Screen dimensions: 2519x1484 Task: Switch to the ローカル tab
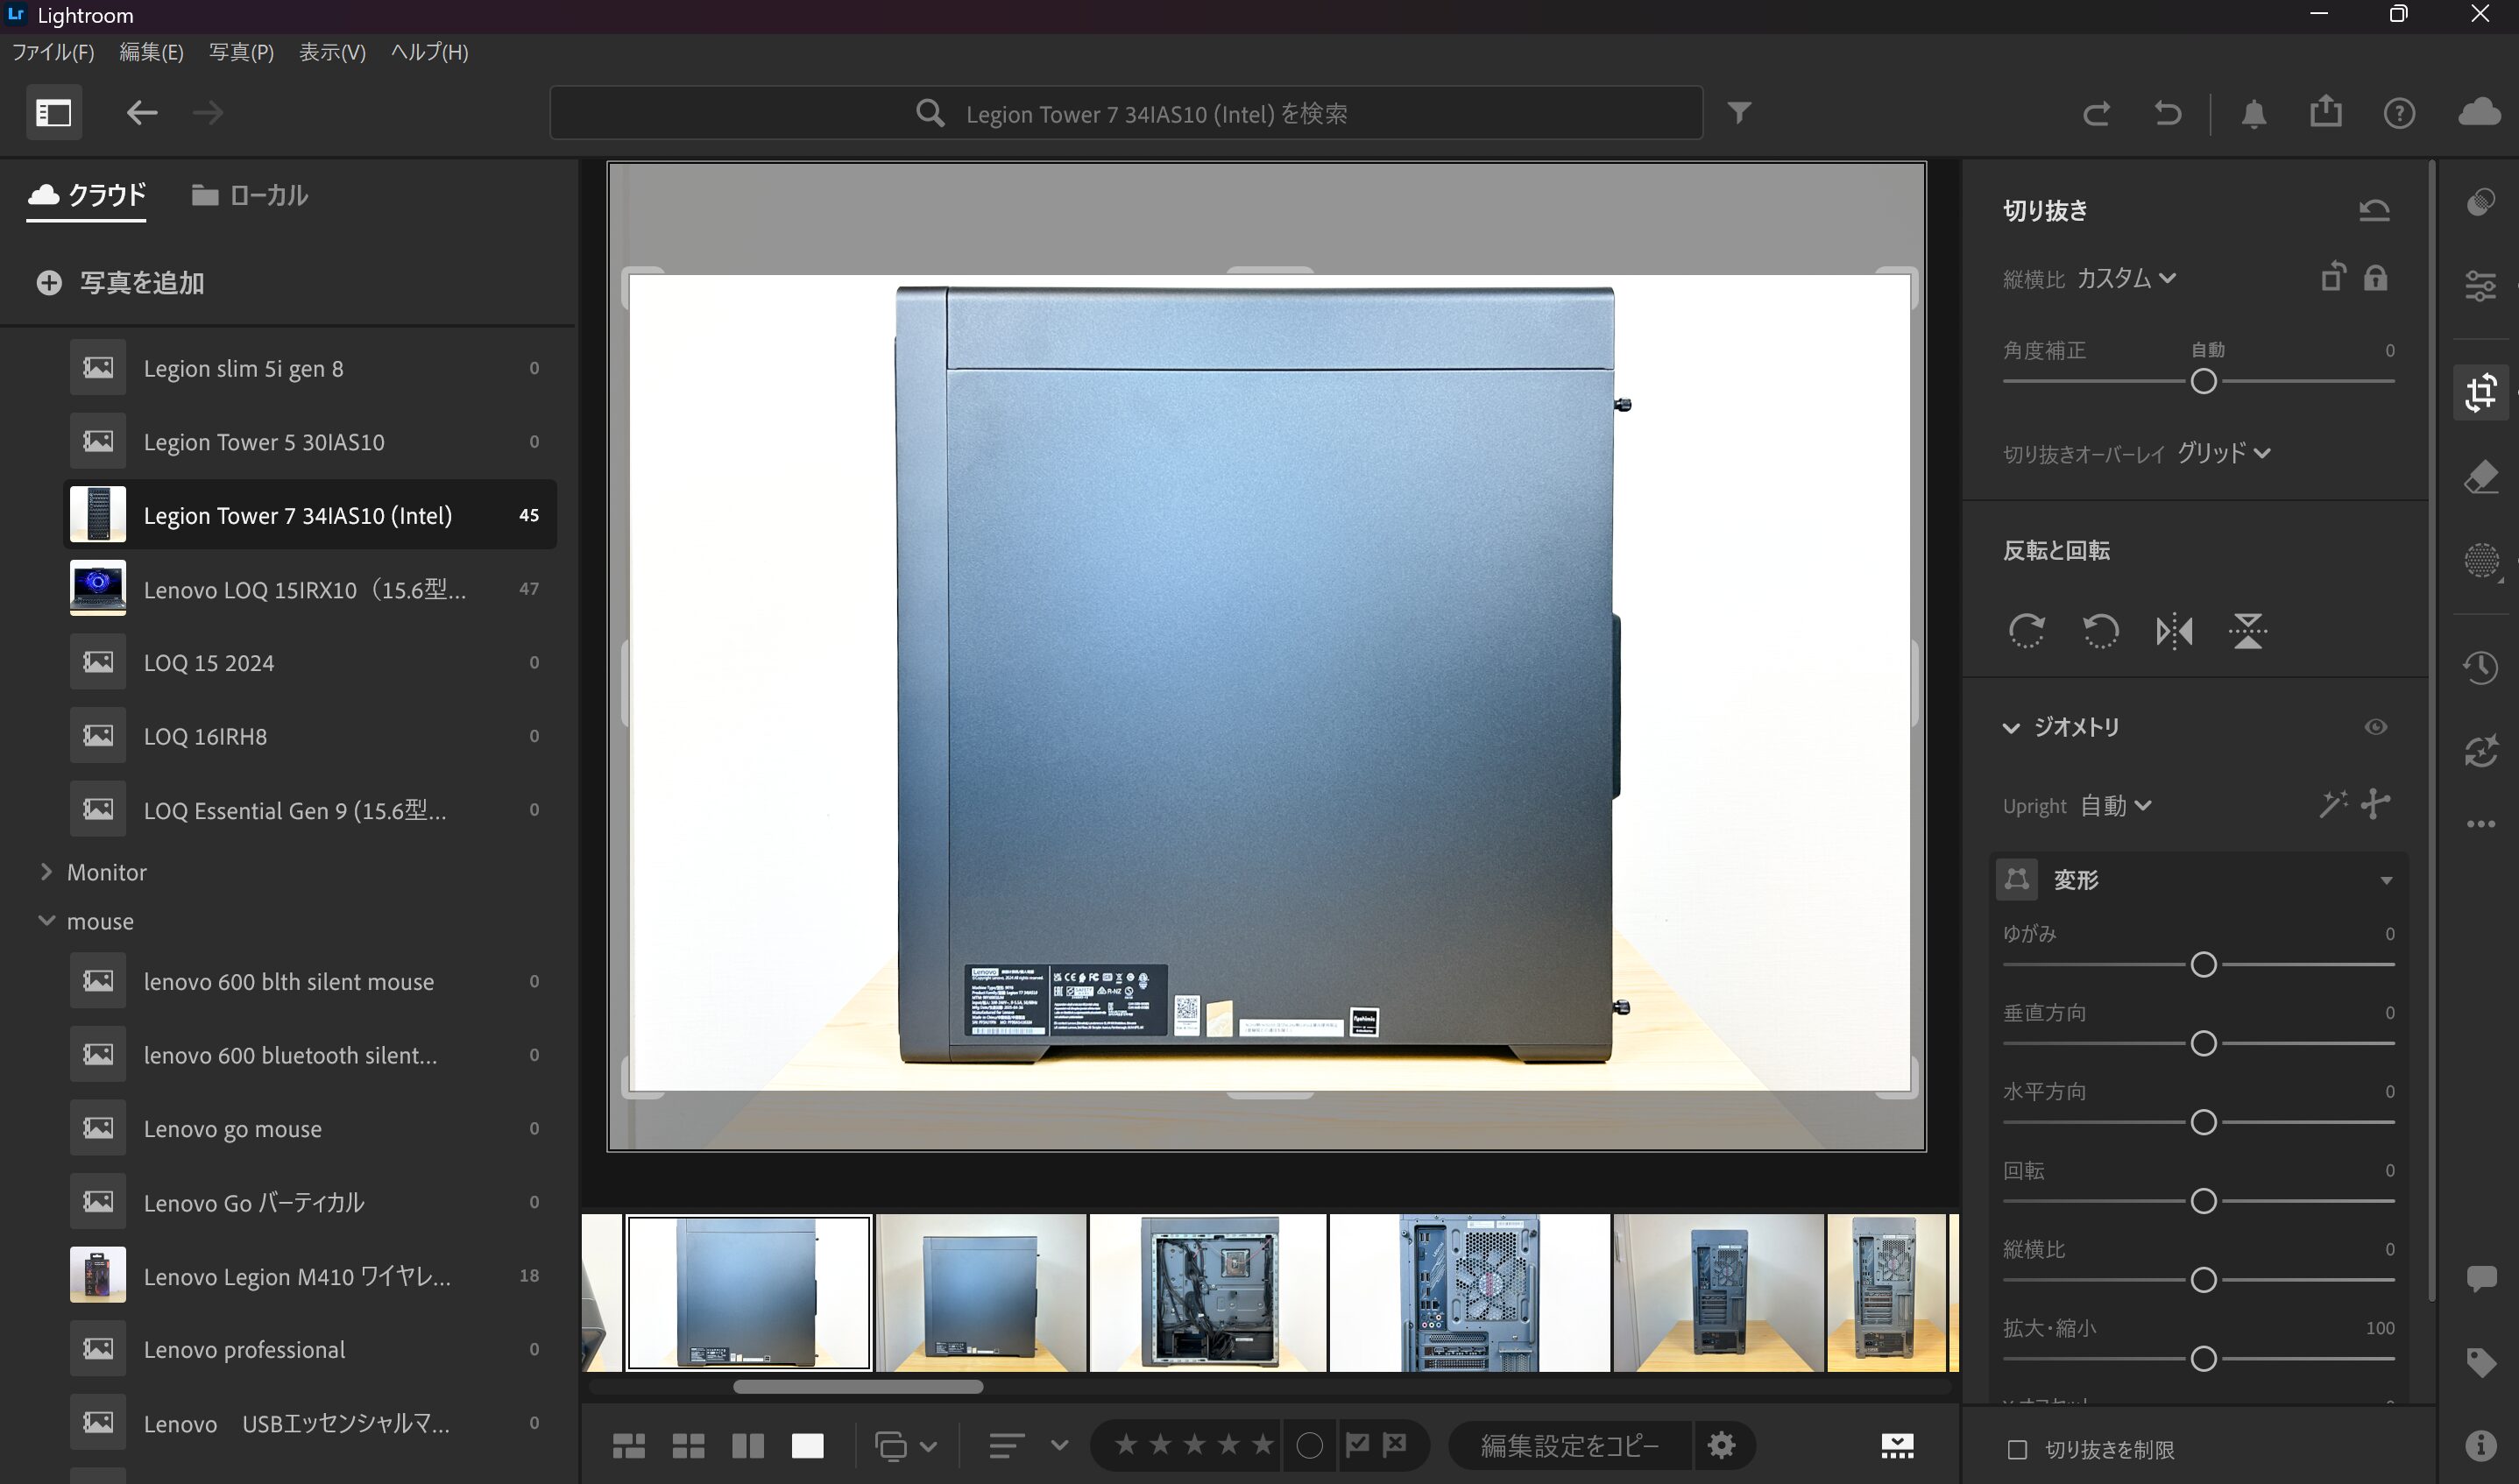coord(248,195)
